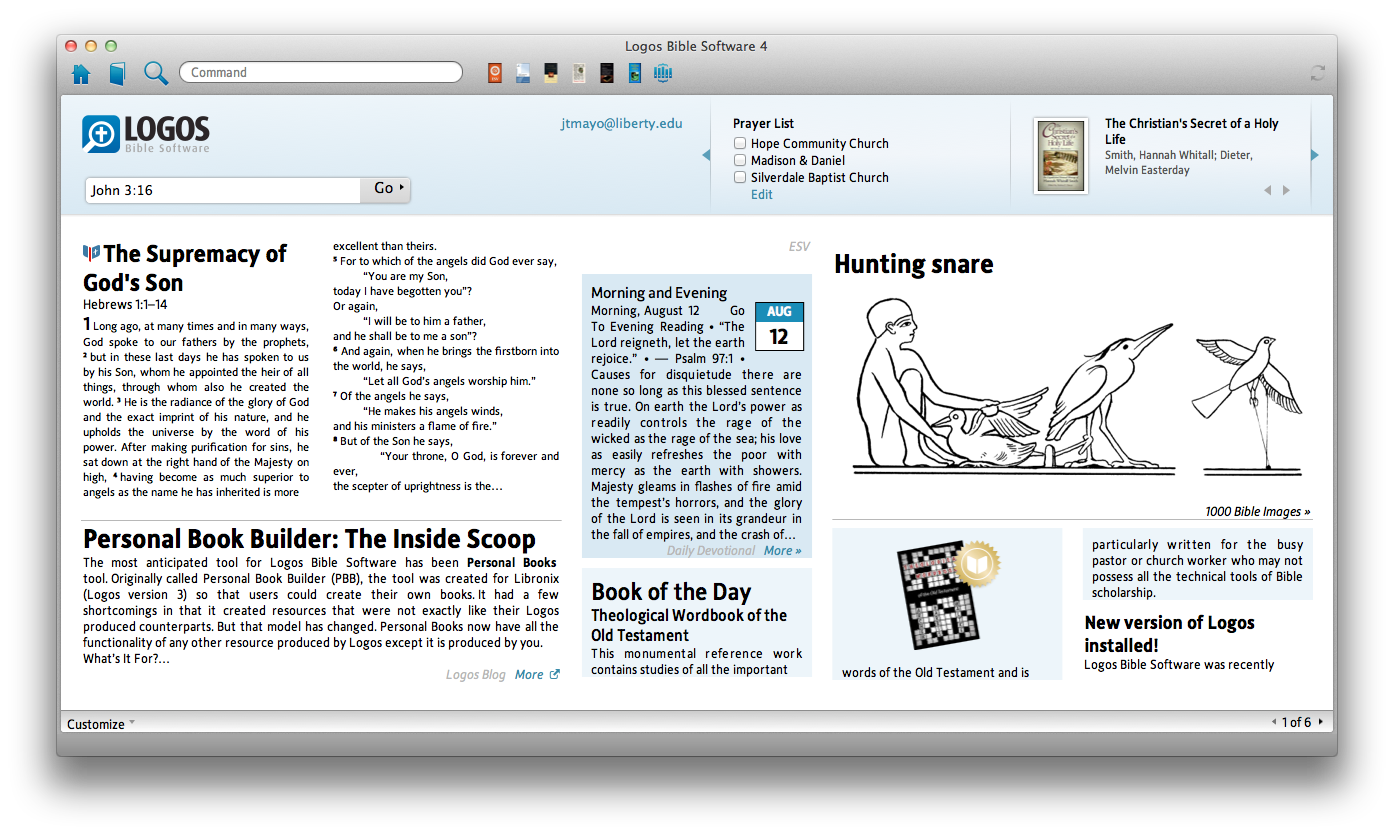Show the next book with small right arrow
The image size is (1394, 835).
[x=1286, y=190]
